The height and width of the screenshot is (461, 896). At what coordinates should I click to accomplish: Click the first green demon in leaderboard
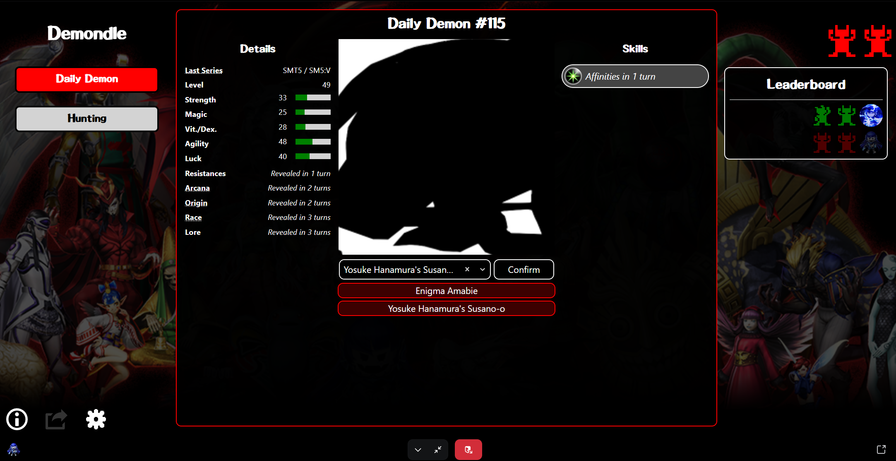click(822, 115)
